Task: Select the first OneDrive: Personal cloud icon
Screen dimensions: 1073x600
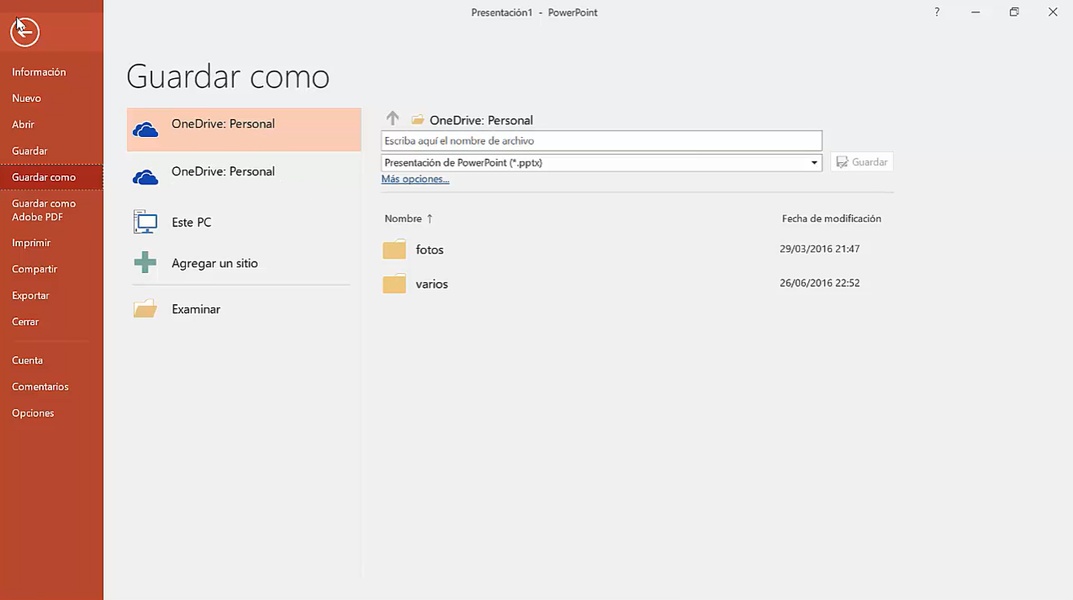Action: click(143, 128)
